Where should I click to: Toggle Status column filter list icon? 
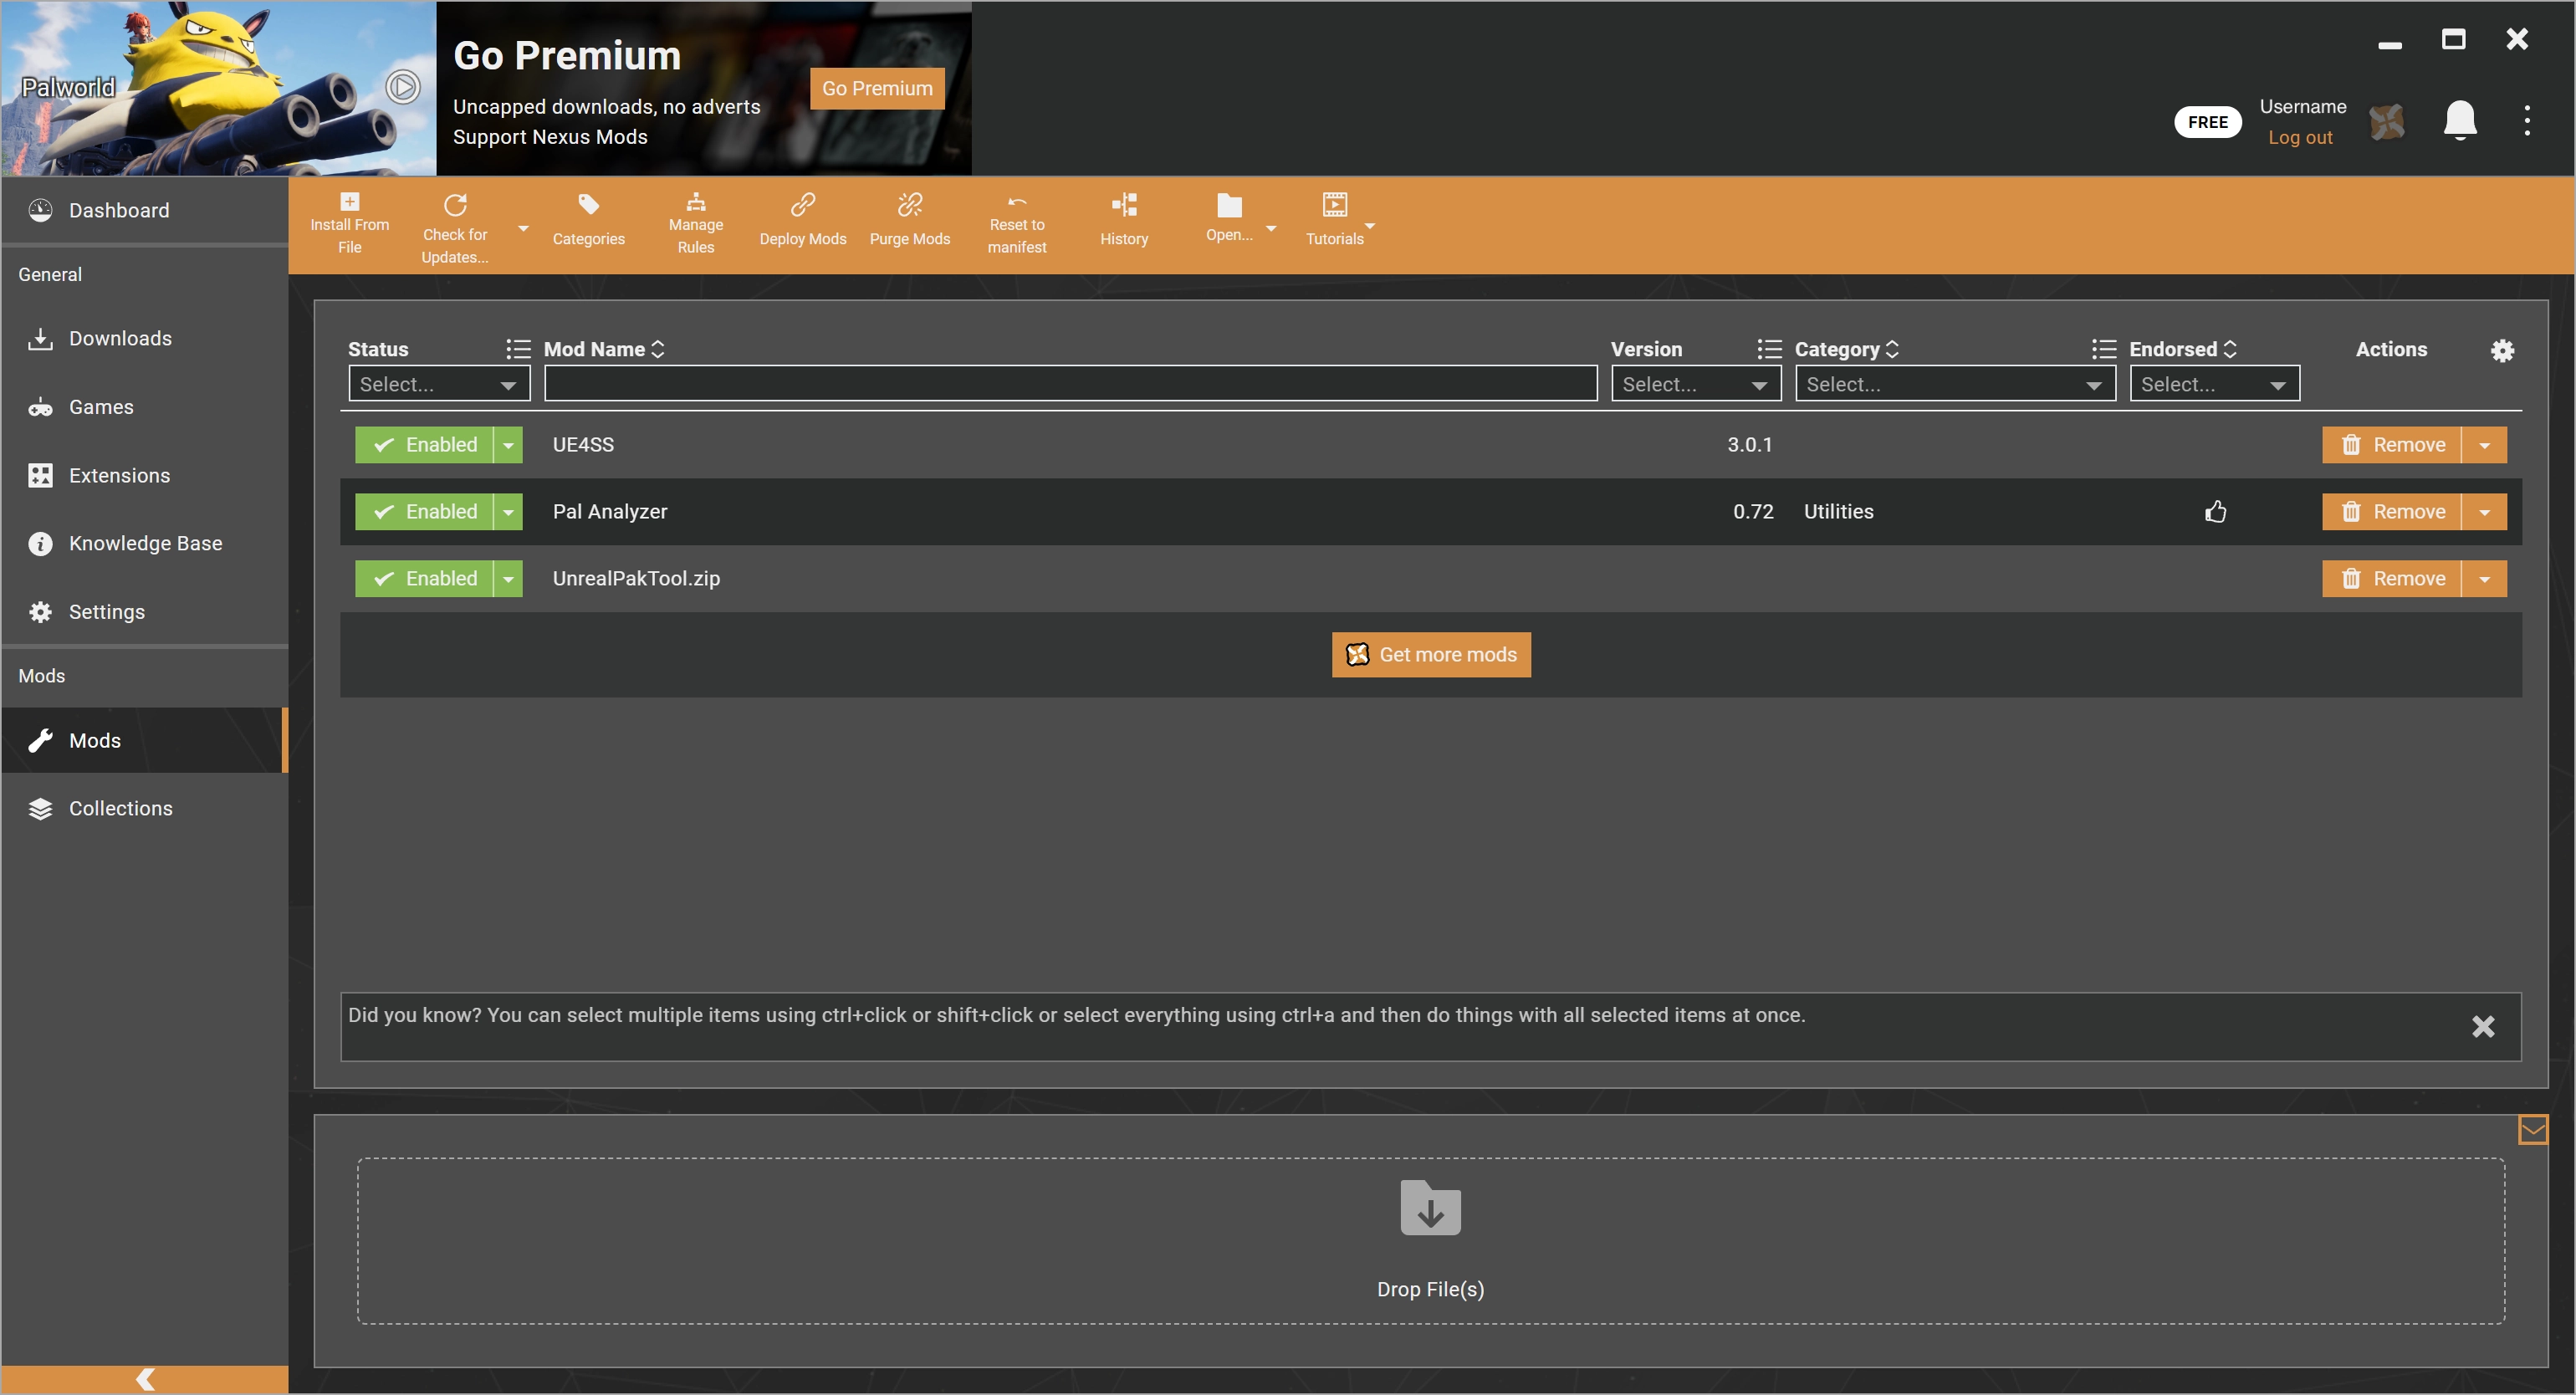point(518,349)
